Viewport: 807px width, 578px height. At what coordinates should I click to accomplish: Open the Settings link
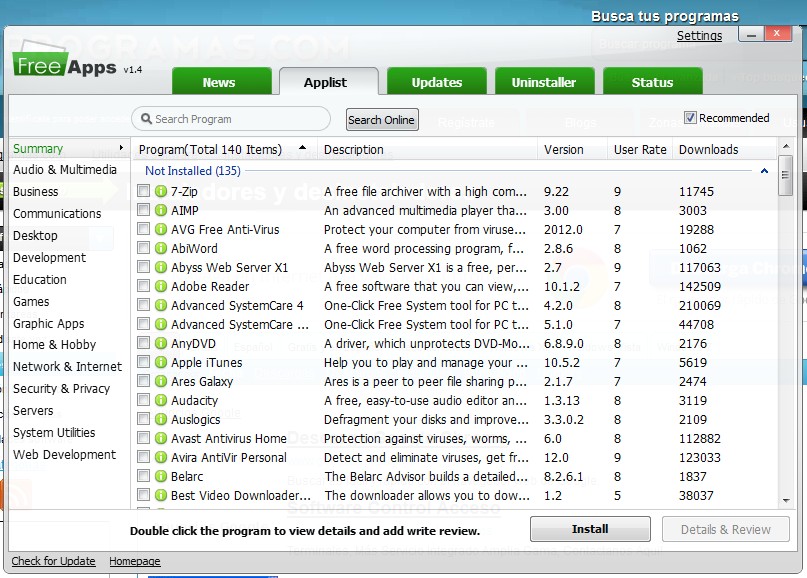(699, 36)
